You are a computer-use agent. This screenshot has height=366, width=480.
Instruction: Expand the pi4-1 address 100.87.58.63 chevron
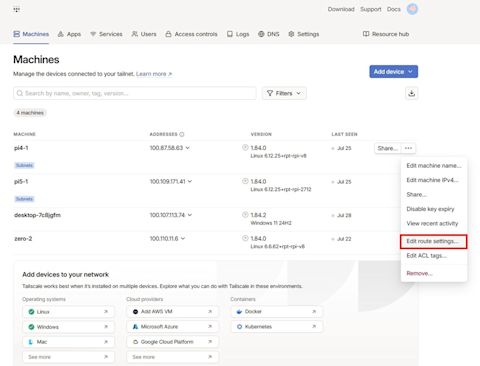pyautogui.click(x=188, y=148)
